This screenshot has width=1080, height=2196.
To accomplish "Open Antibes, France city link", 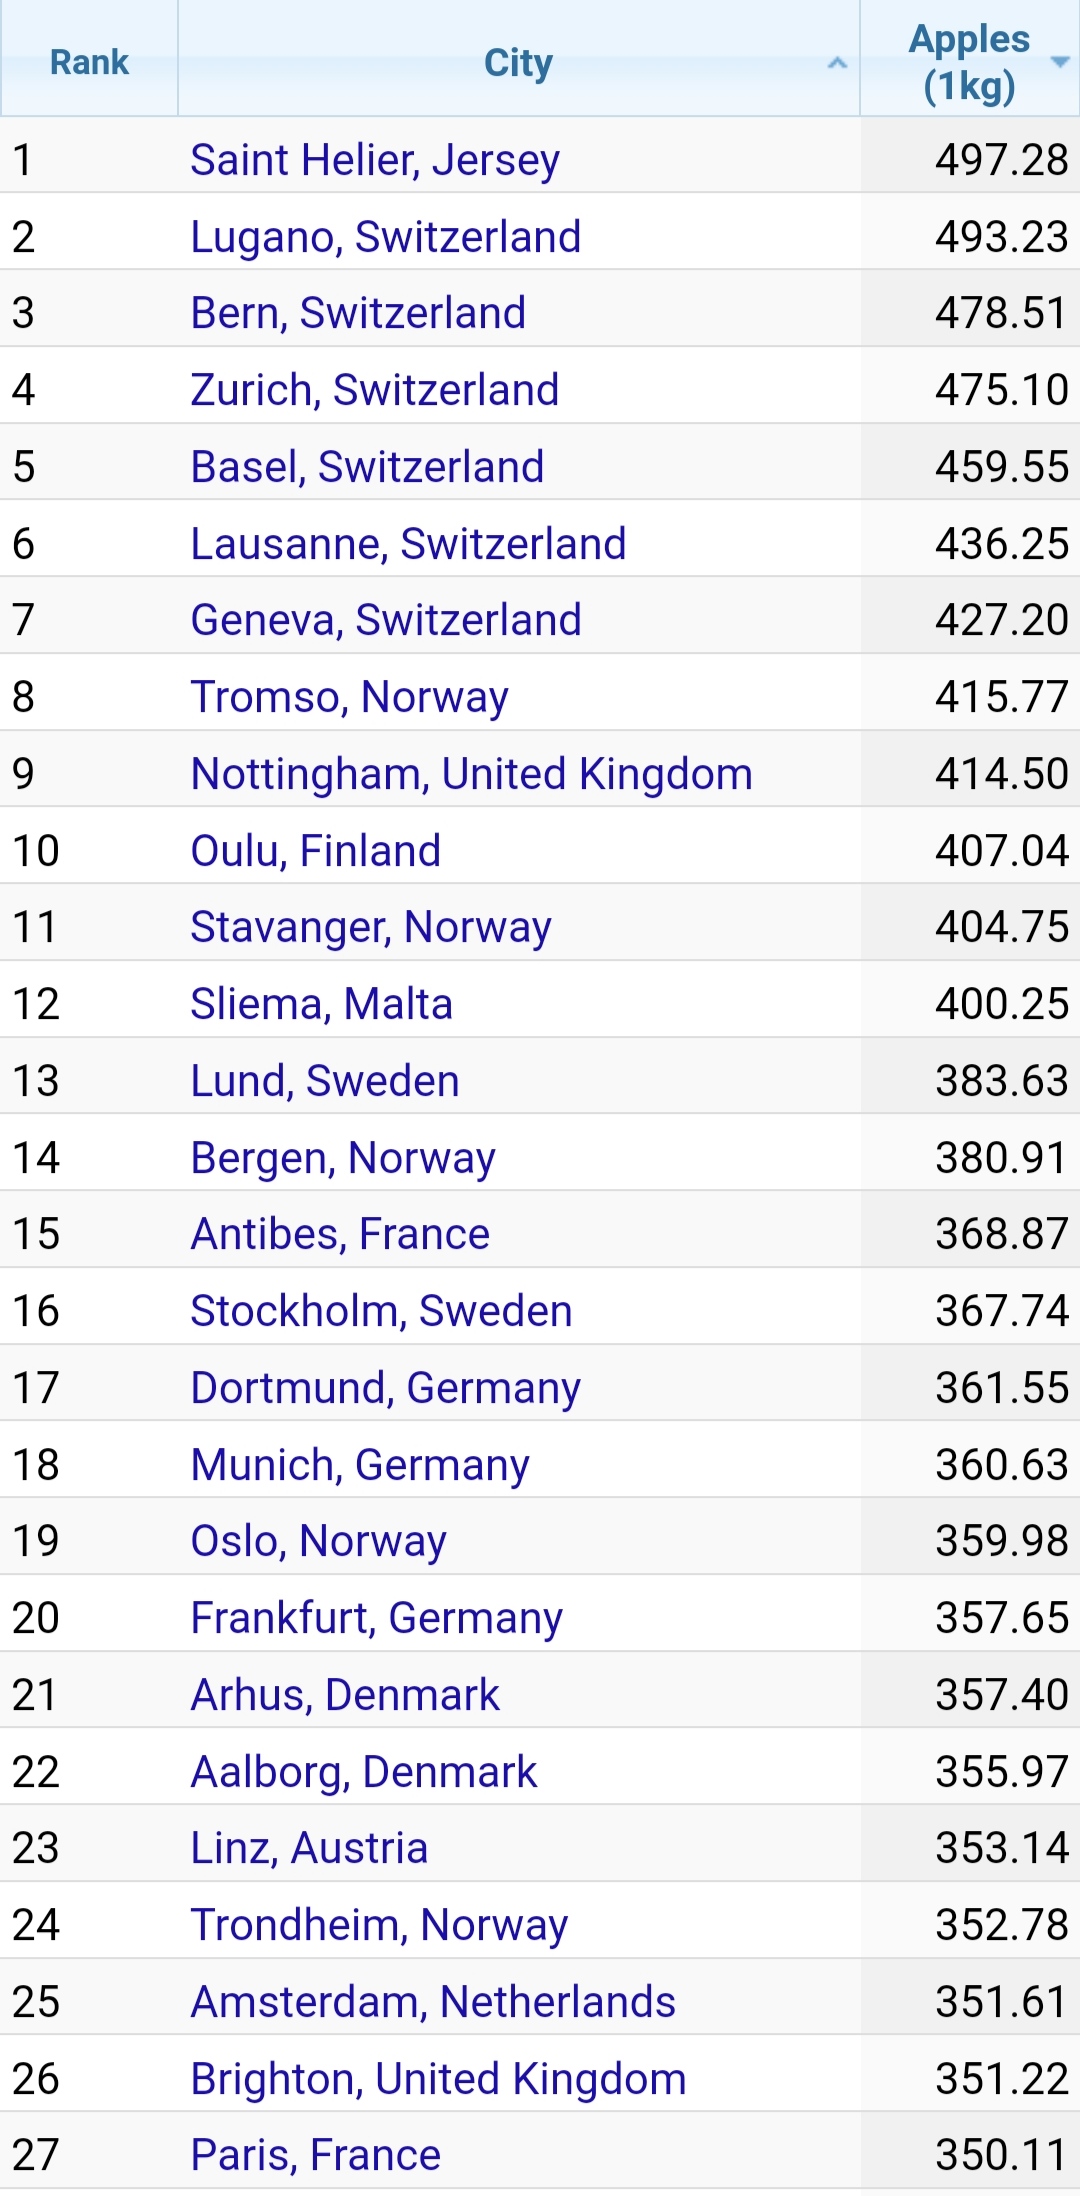I will click(340, 1234).
